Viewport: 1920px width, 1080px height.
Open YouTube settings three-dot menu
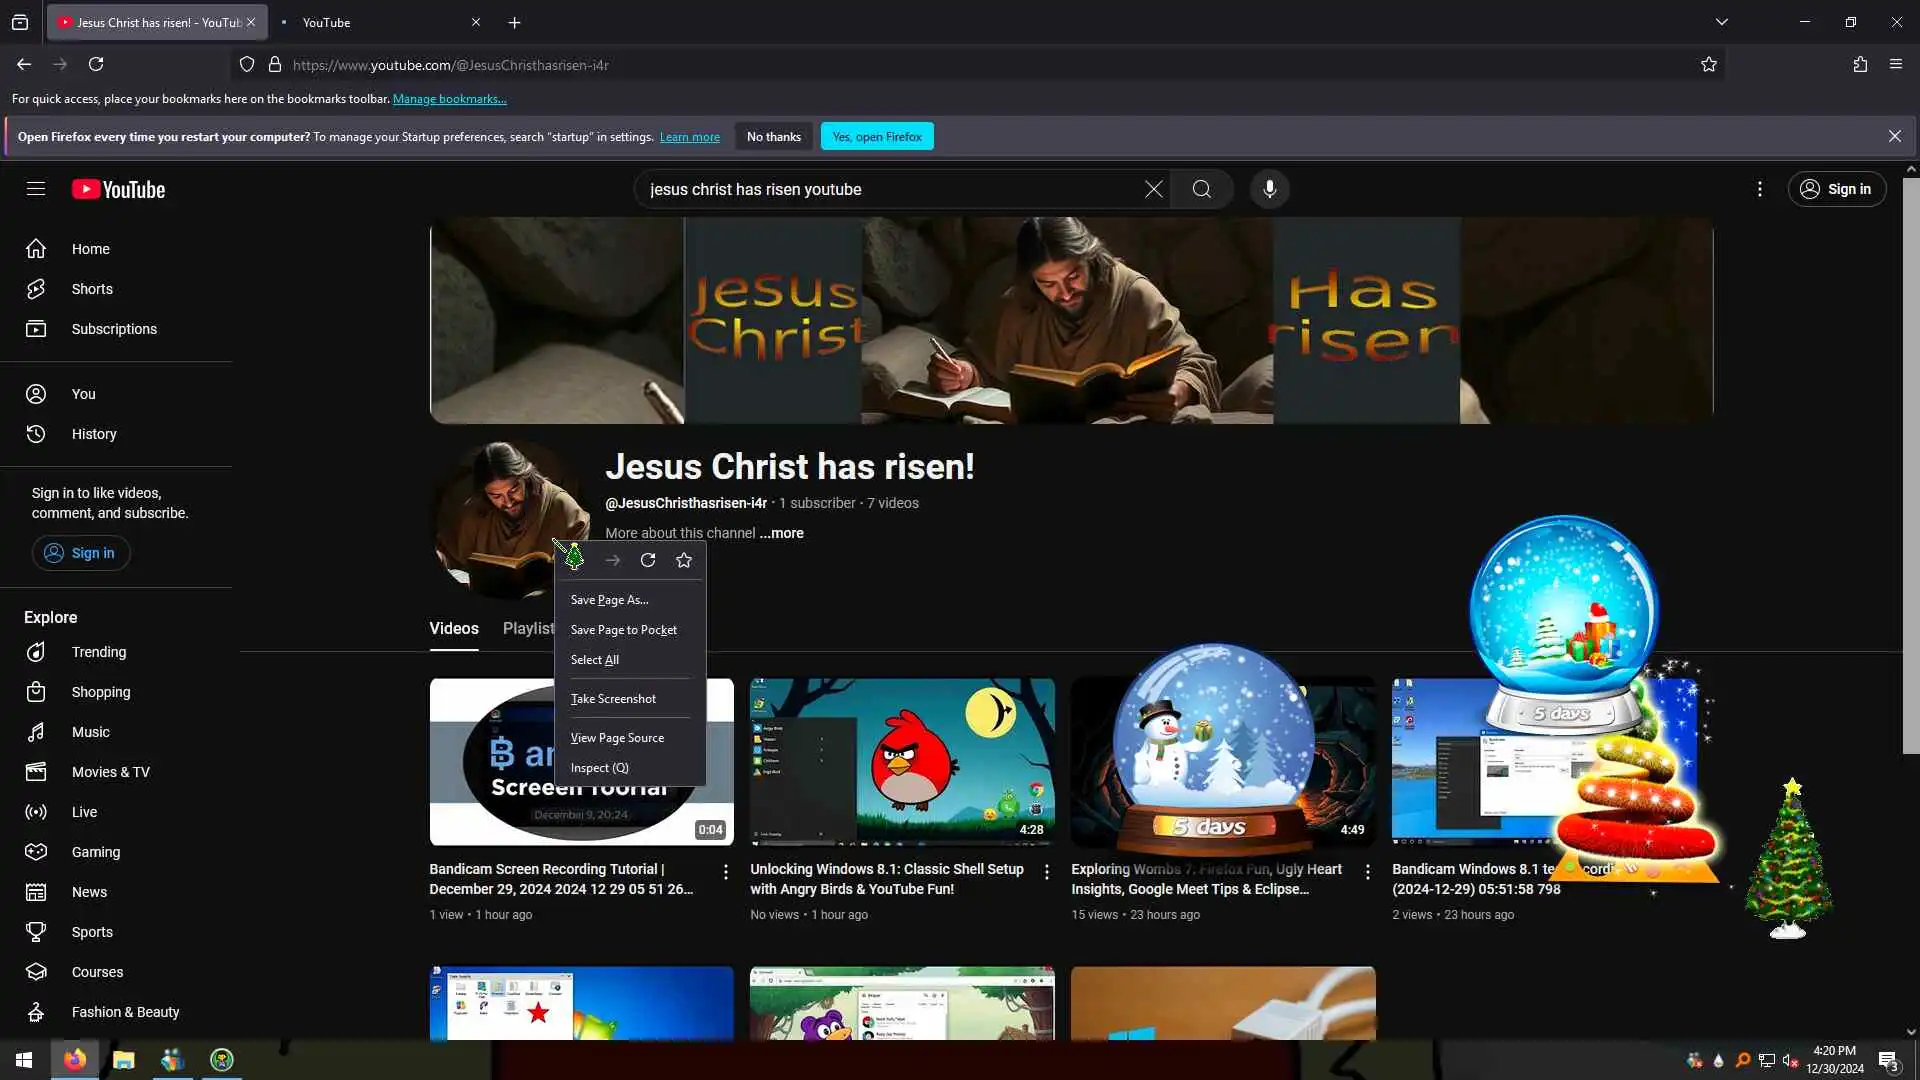(1760, 189)
